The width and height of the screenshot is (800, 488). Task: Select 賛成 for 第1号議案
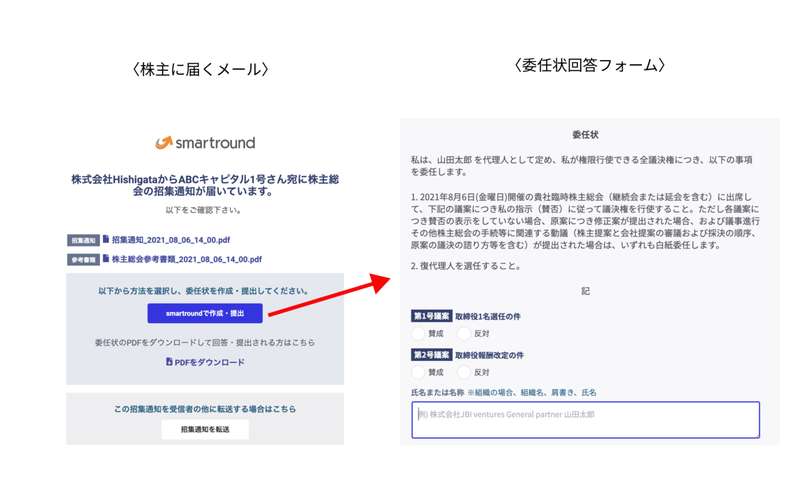pyautogui.click(x=418, y=333)
